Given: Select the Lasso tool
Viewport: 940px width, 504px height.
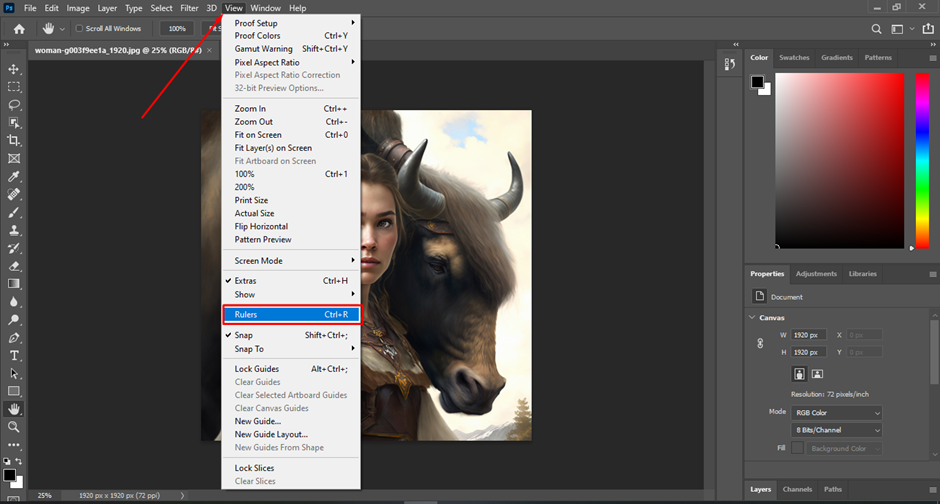Looking at the screenshot, I should click(x=14, y=105).
